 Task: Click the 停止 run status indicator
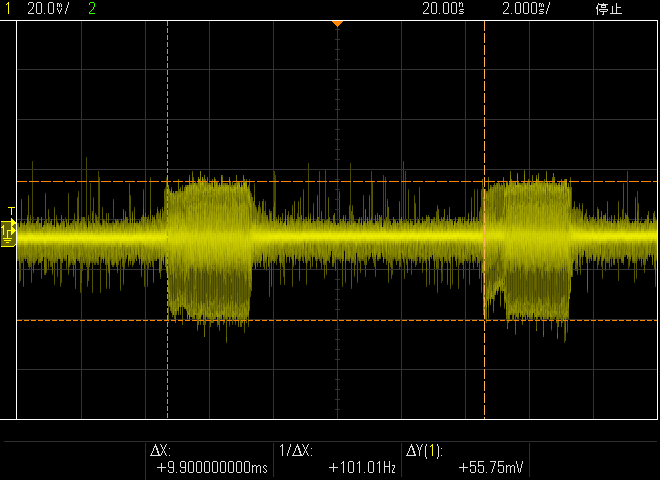(x=609, y=9)
